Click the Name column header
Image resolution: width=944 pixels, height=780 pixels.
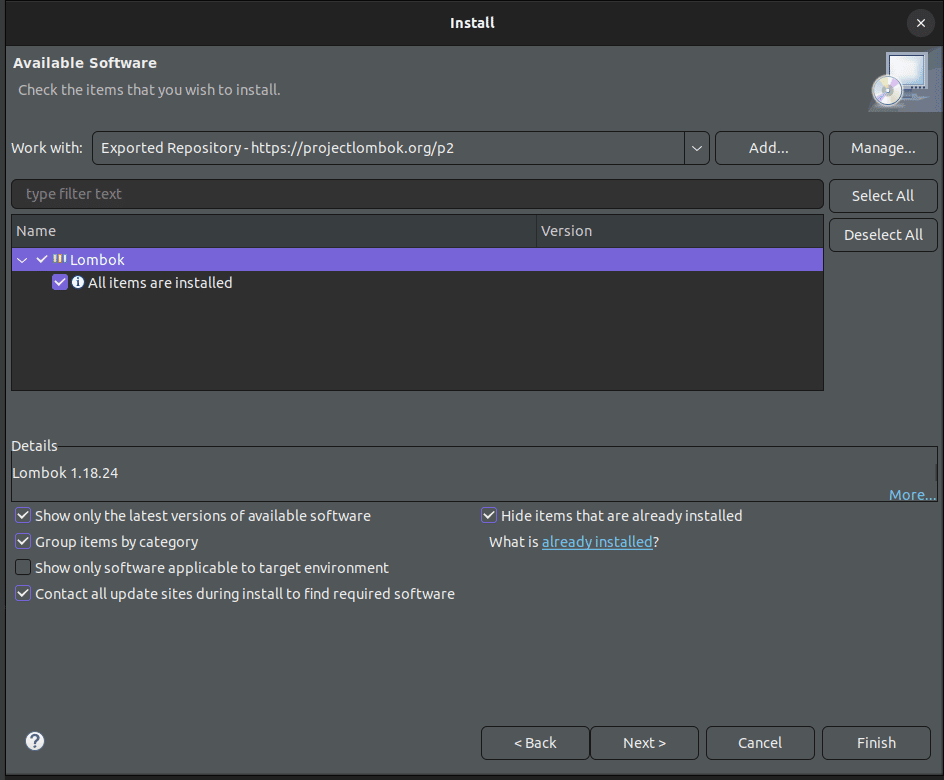[x=36, y=230]
